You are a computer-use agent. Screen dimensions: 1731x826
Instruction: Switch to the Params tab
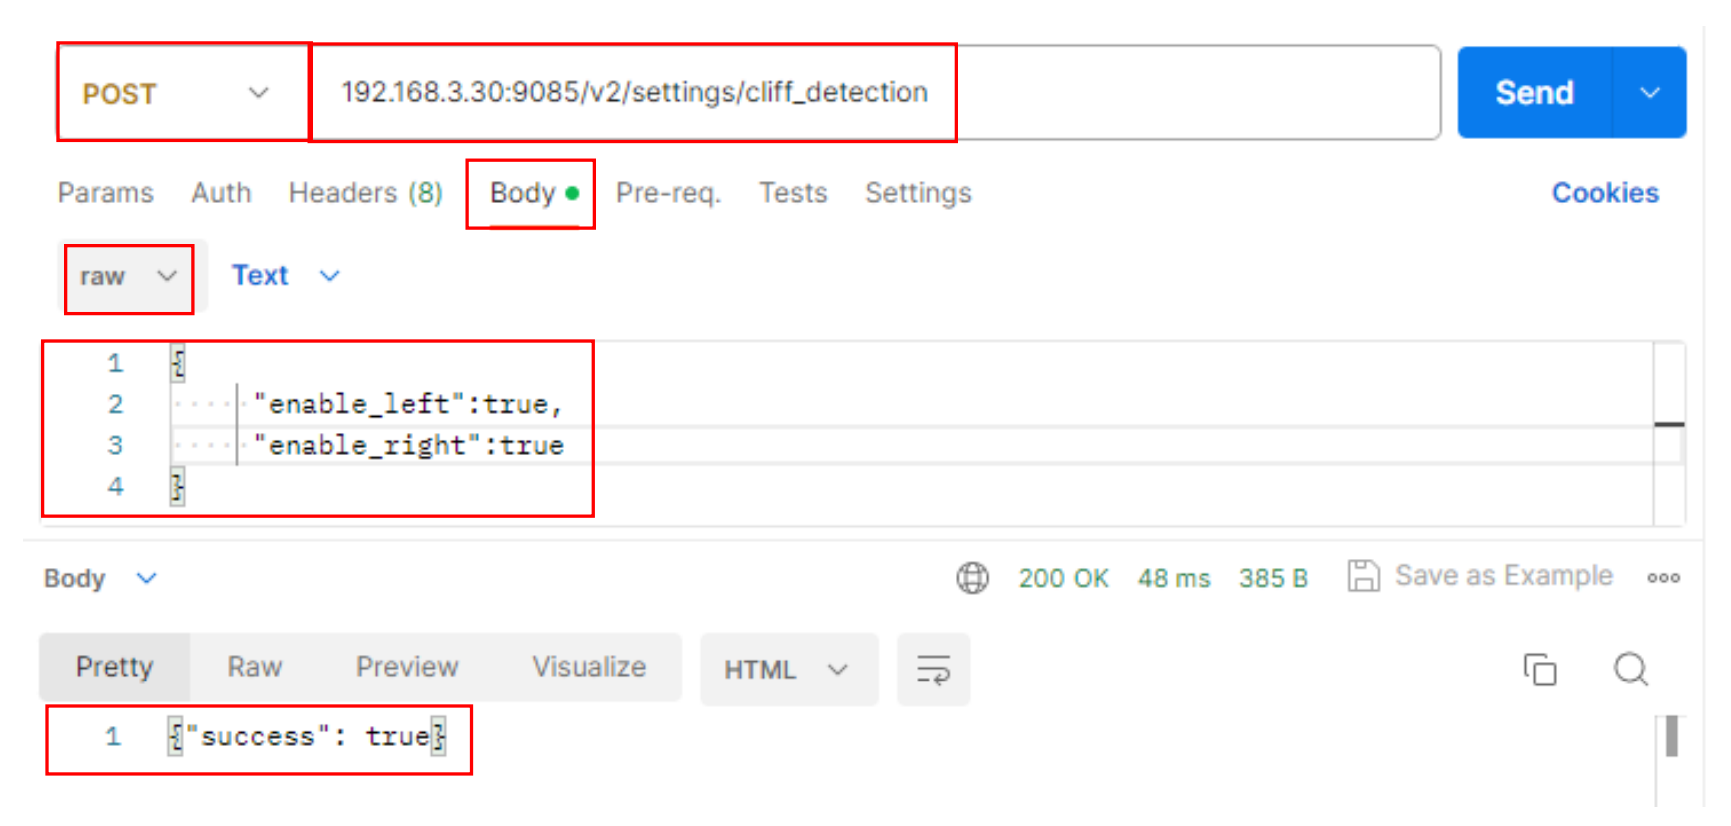point(105,193)
